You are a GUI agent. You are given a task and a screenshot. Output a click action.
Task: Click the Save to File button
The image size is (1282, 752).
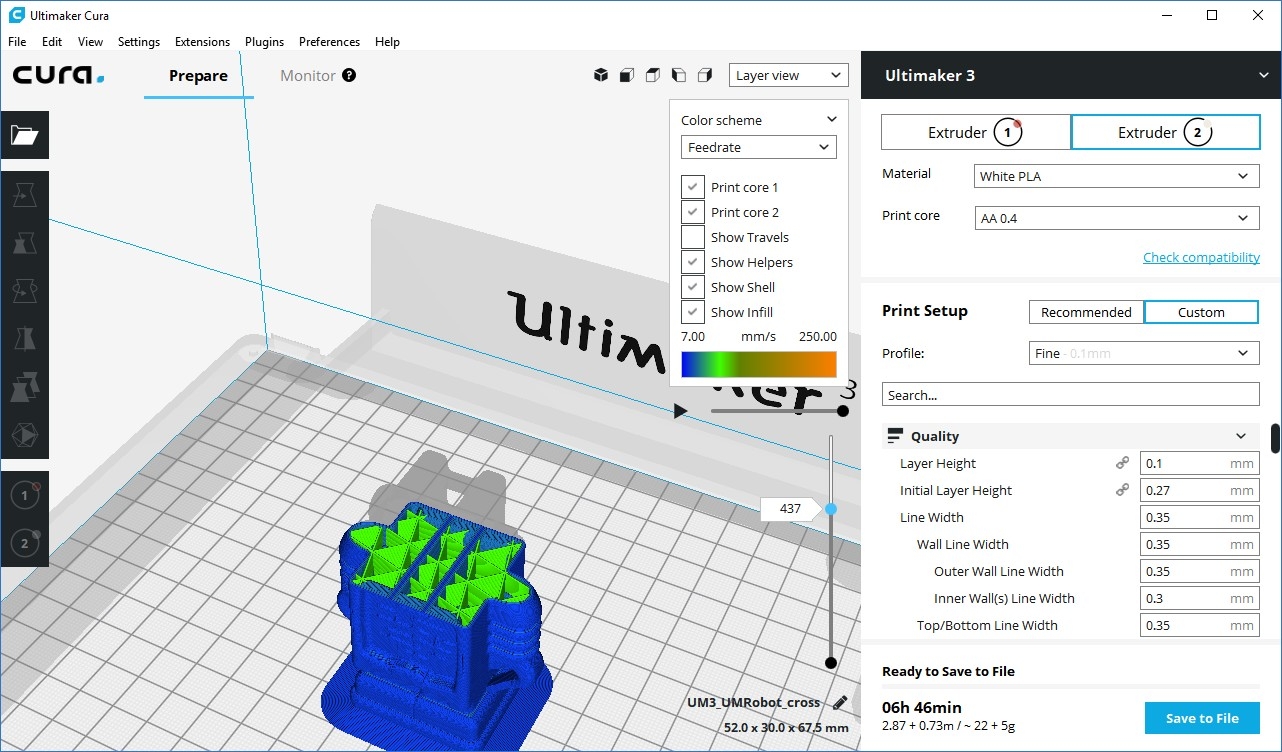coord(1202,718)
